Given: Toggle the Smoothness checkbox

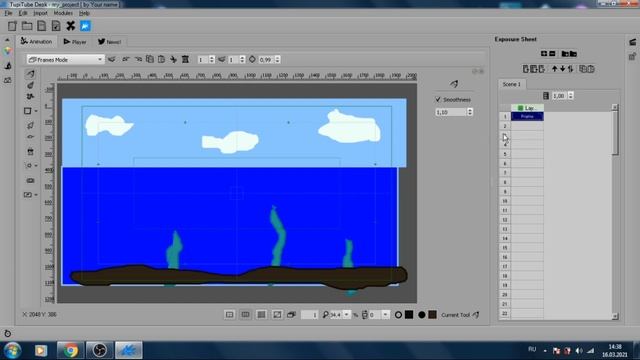Looking at the screenshot, I should click(x=438, y=99).
